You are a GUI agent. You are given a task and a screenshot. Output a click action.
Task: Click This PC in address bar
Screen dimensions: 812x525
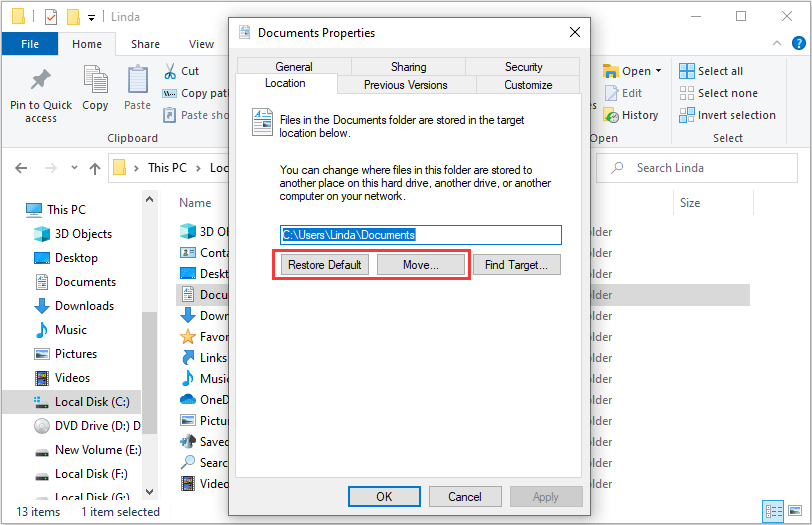167,168
